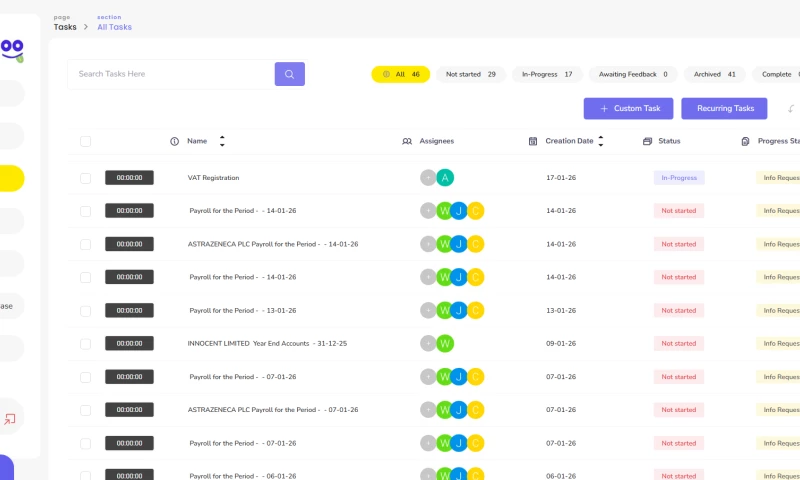Click the info icon next to Name
This screenshot has height=480, width=800.
[174, 141]
